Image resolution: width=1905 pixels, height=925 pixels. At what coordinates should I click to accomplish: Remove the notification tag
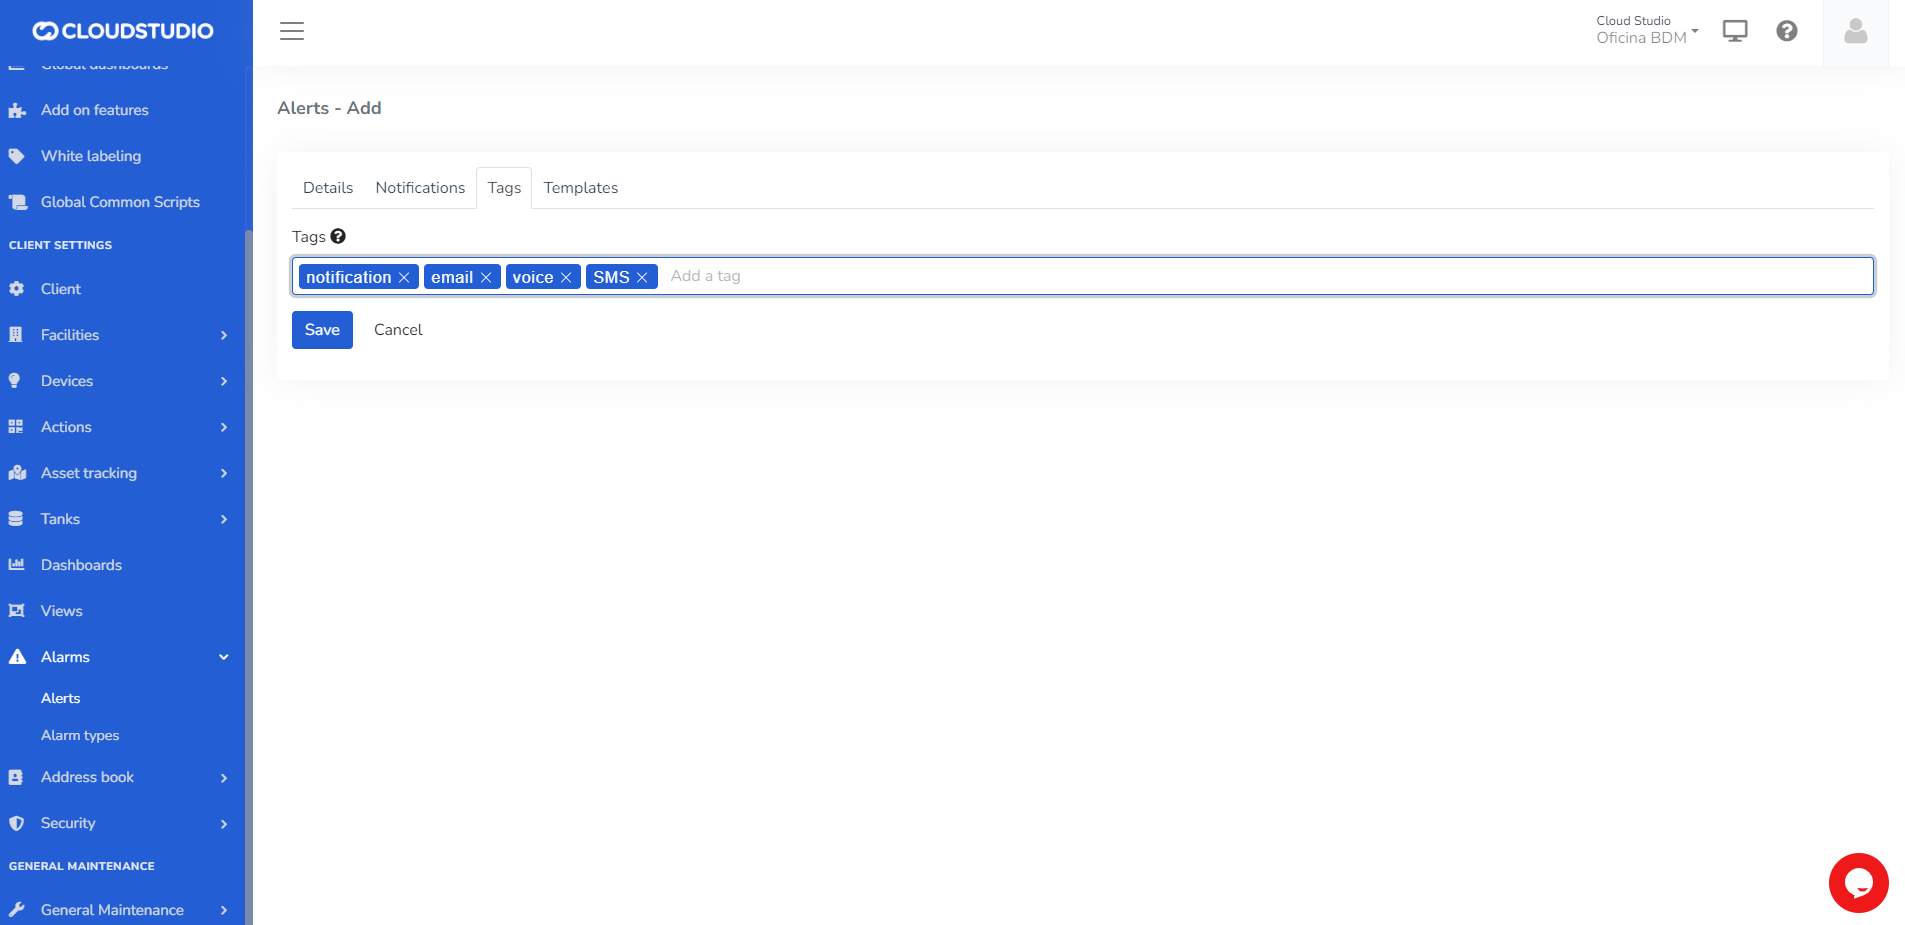[404, 278]
